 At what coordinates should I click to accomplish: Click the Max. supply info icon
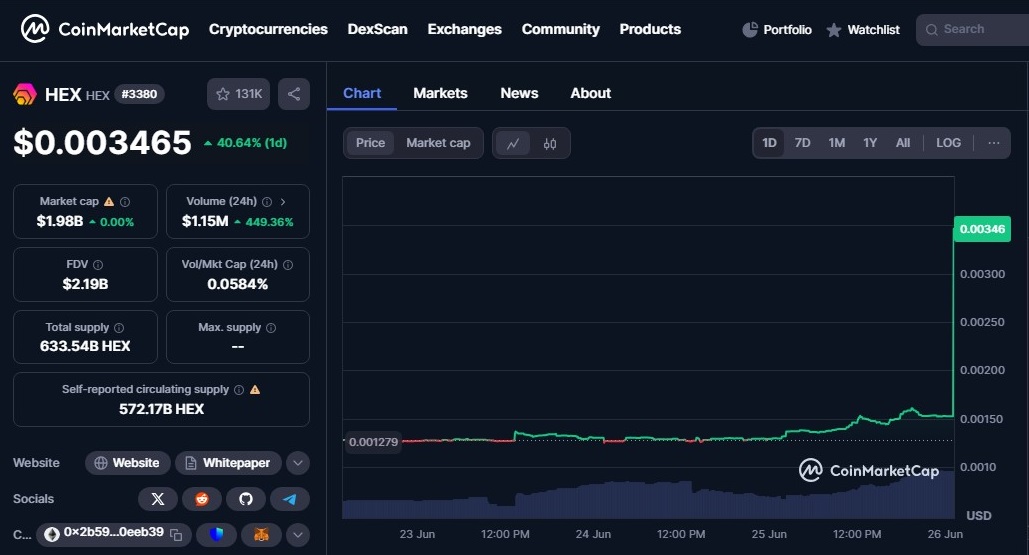(271, 327)
